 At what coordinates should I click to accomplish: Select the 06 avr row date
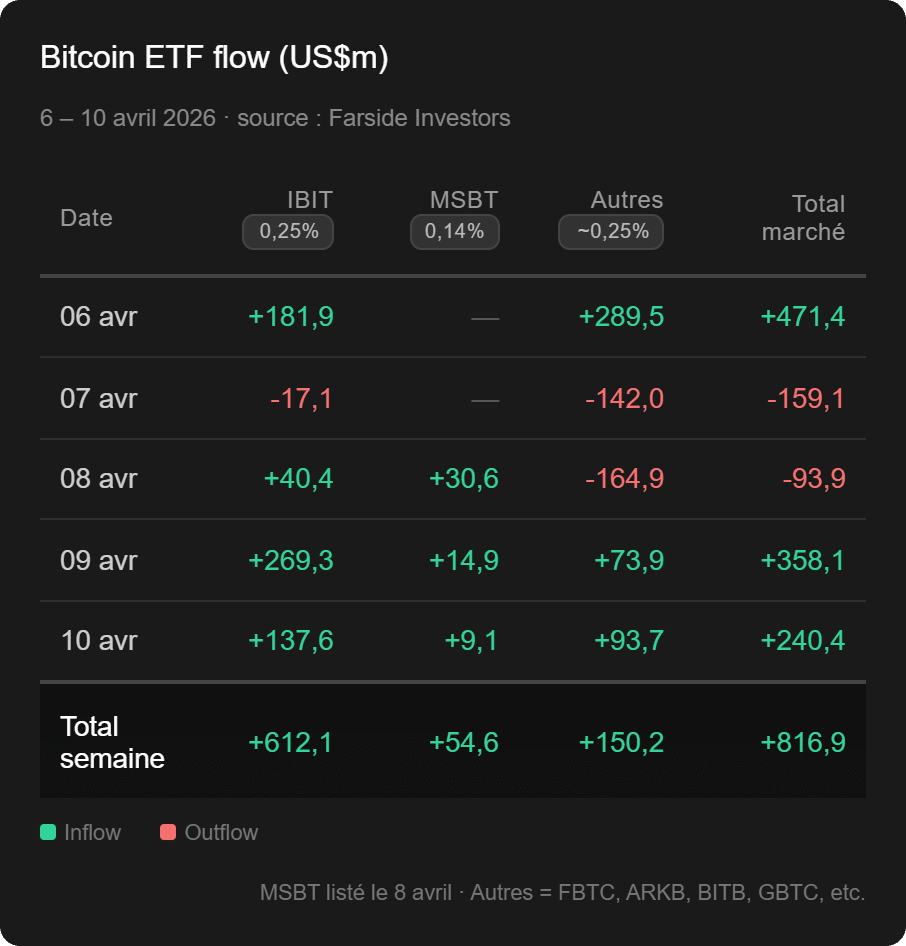click(x=99, y=317)
